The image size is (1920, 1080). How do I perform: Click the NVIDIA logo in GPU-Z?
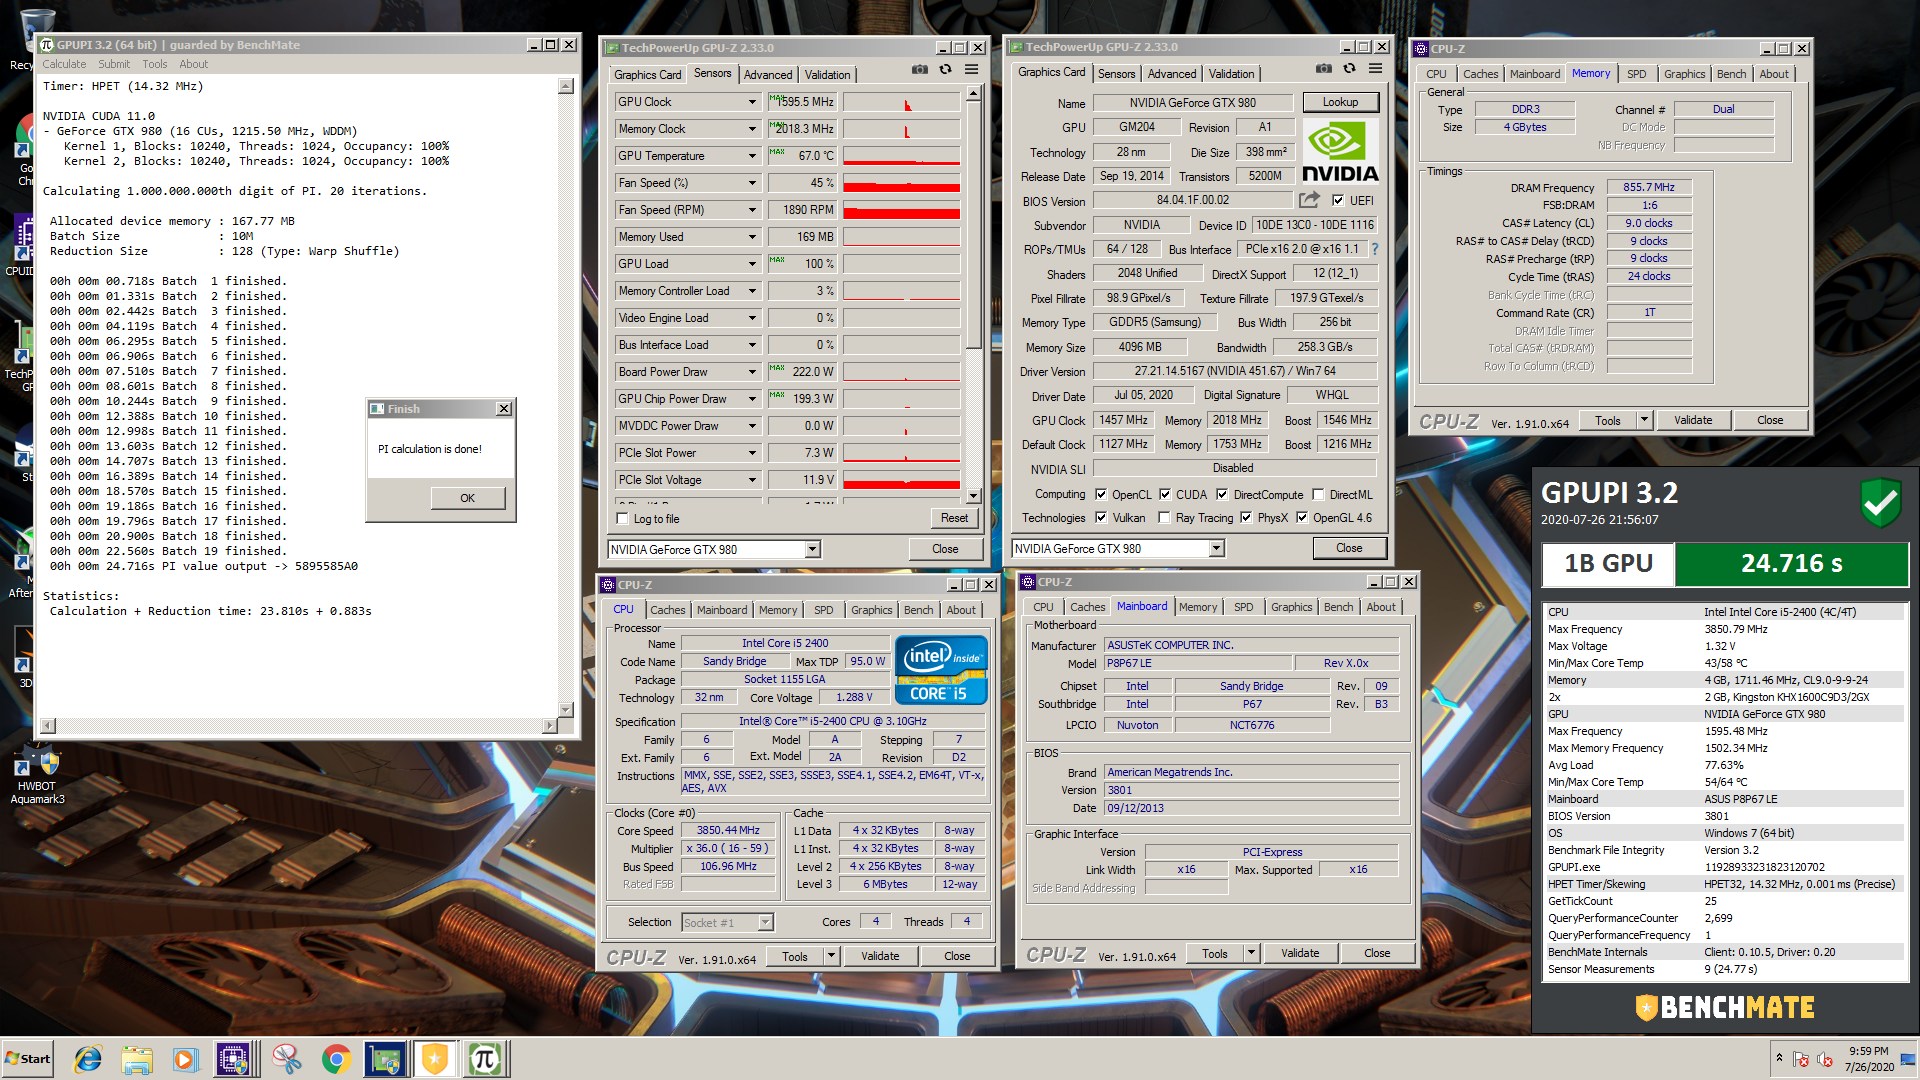(1340, 151)
